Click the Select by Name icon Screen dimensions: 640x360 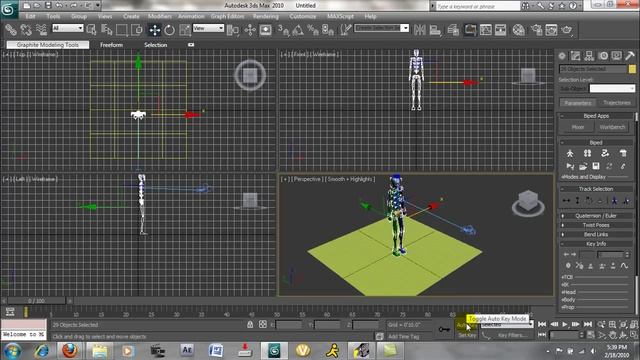(x=107, y=30)
